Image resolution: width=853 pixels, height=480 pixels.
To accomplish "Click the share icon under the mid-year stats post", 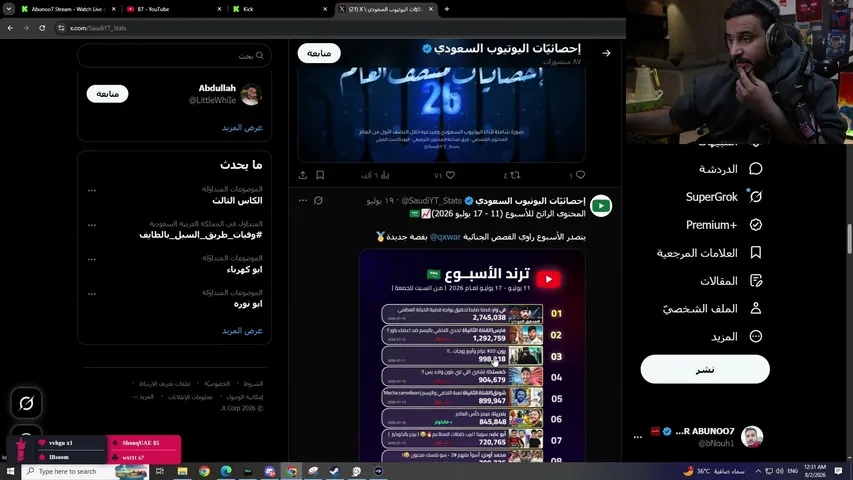I will click(x=303, y=175).
